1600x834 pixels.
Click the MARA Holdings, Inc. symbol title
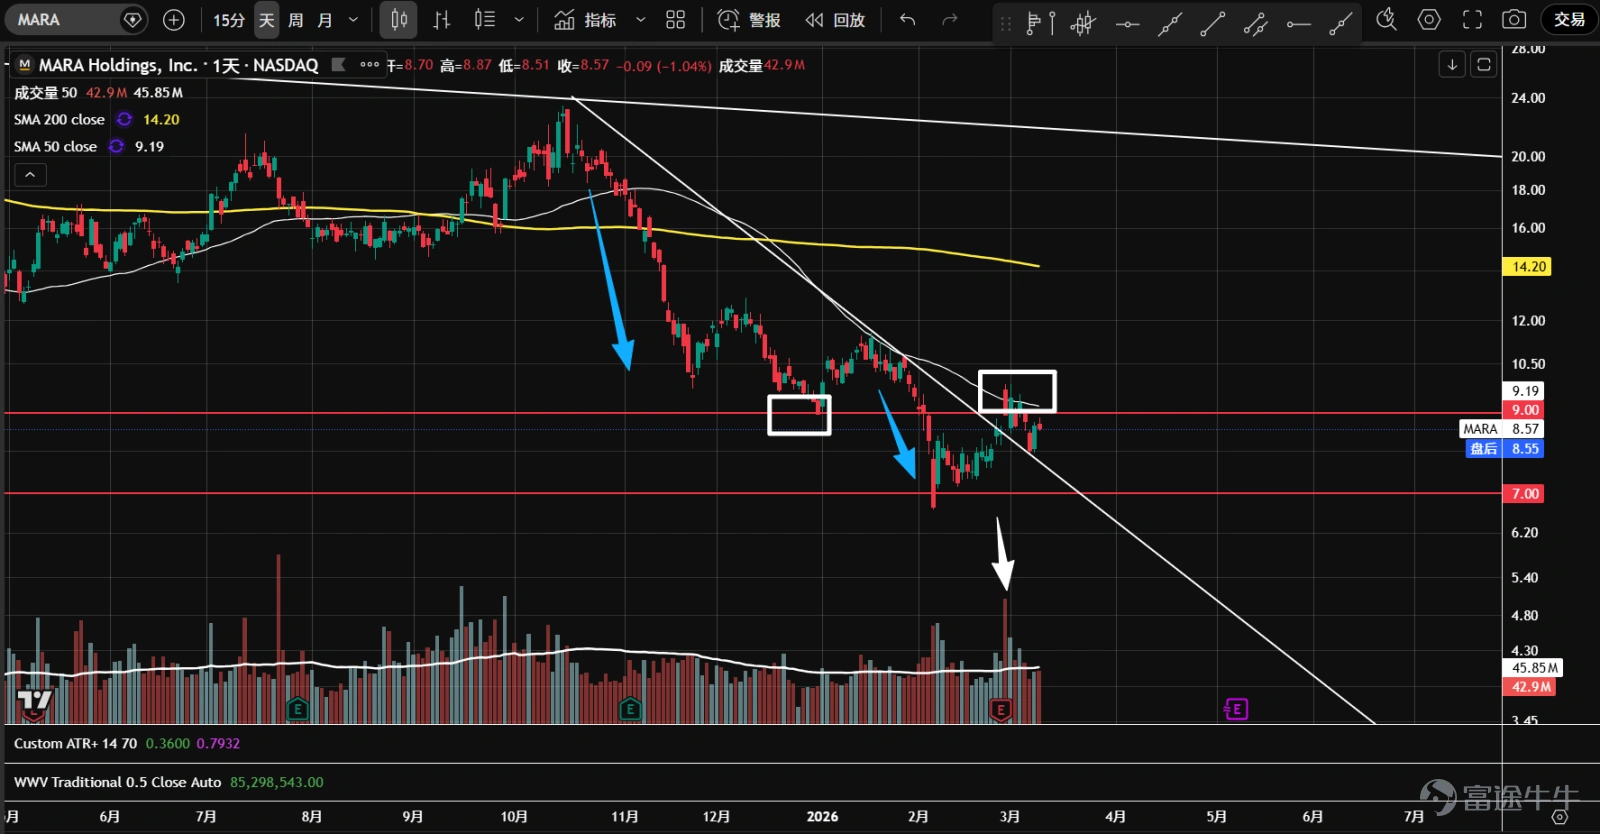pos(118,65)
